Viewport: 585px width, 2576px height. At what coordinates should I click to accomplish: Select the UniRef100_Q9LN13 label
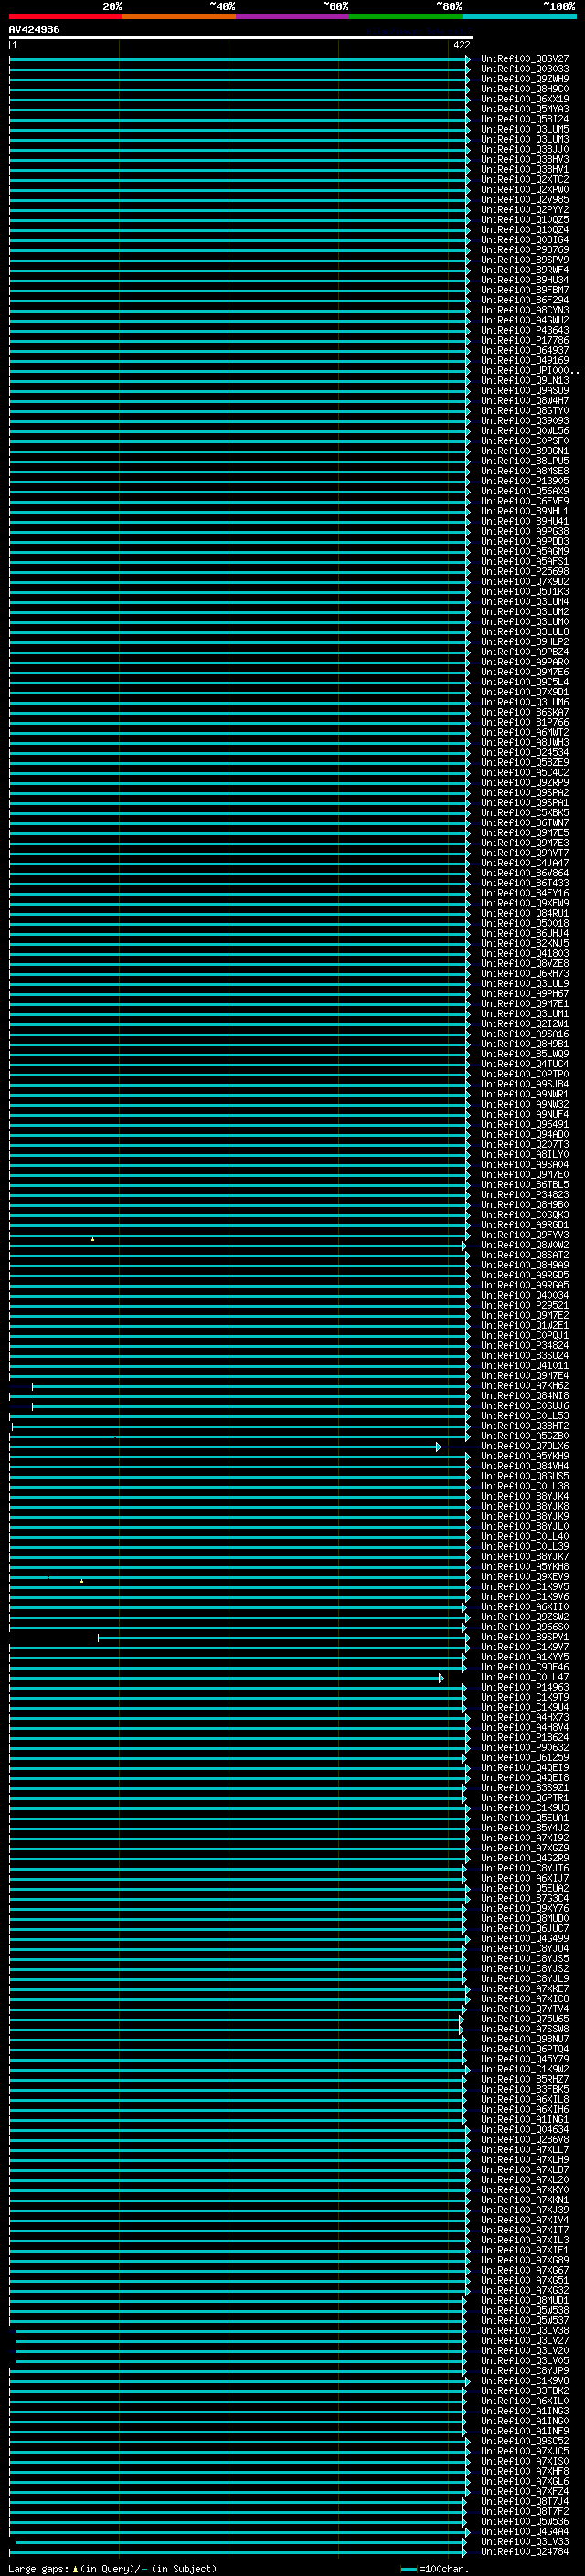524,381
